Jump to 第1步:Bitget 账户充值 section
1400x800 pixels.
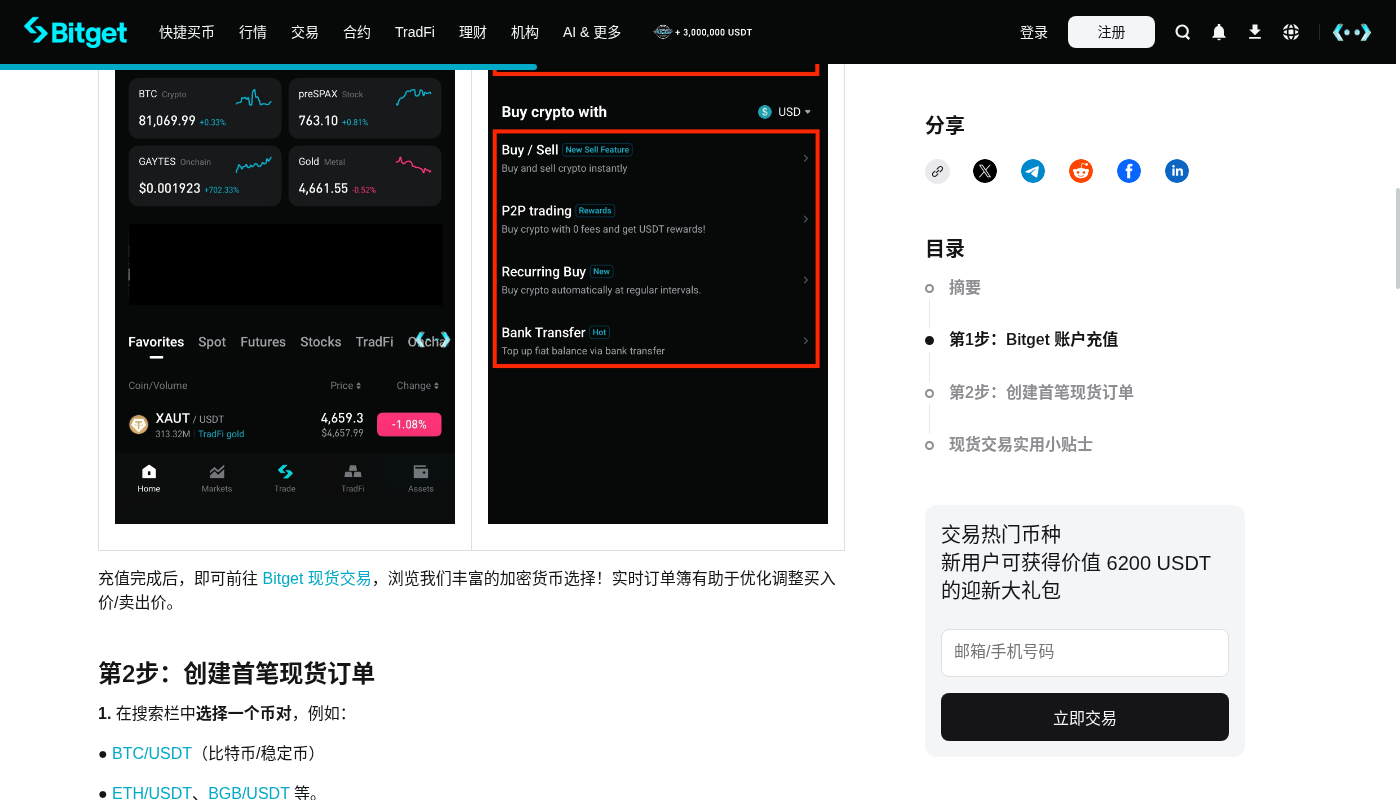(1034, 340)
